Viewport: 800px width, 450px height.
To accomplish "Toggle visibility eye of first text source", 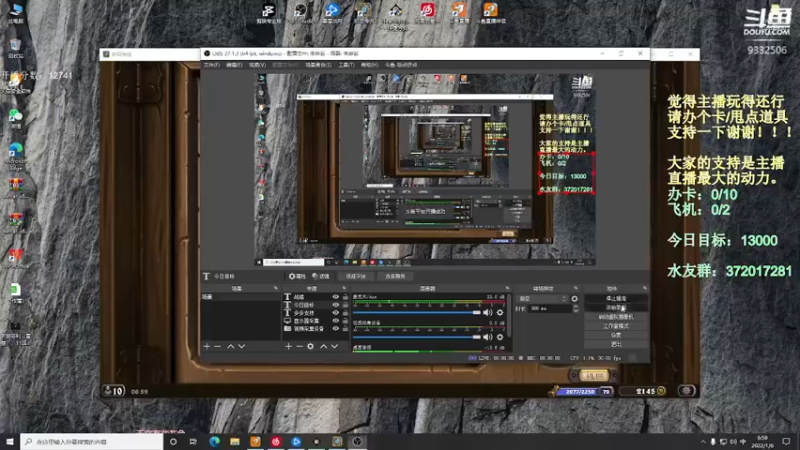I will click(x=336, y=296).
